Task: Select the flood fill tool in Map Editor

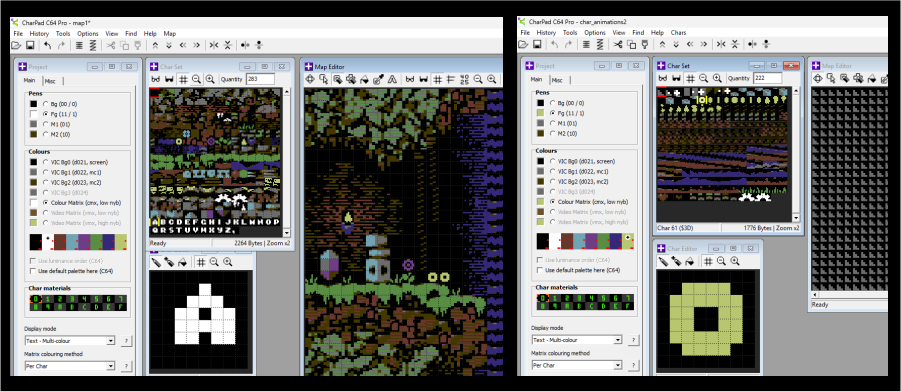Action: 364,79
